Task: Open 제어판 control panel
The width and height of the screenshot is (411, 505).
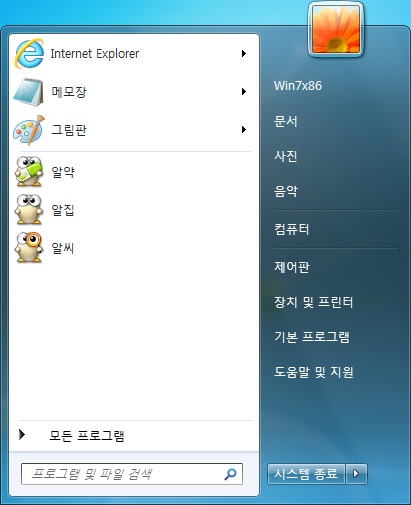Action: point(292,267)
